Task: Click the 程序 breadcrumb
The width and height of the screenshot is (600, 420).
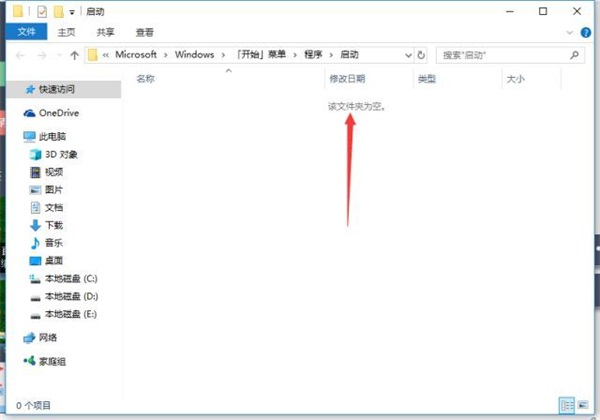Action: (313, 55)
